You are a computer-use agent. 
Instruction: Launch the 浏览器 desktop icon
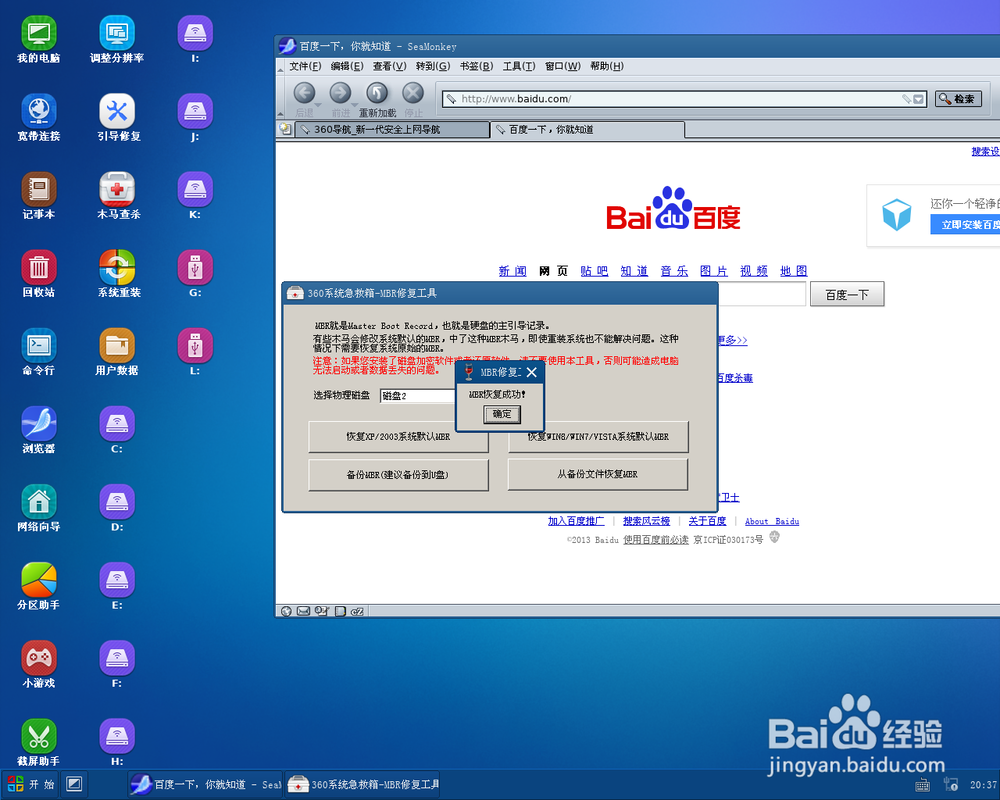coord(39,429)
